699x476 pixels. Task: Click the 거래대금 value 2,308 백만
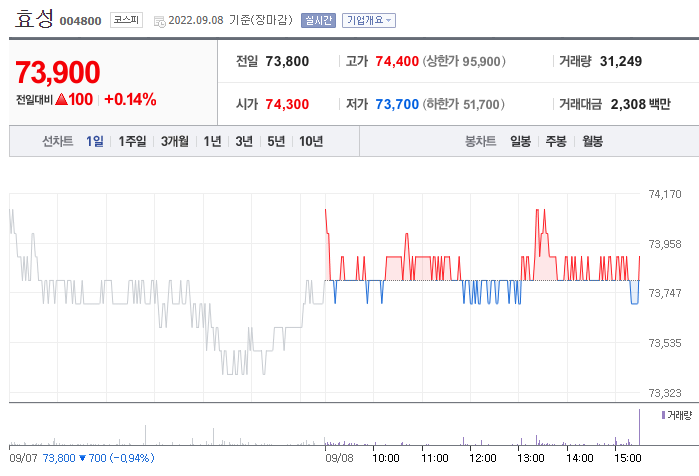coord(641,104)
